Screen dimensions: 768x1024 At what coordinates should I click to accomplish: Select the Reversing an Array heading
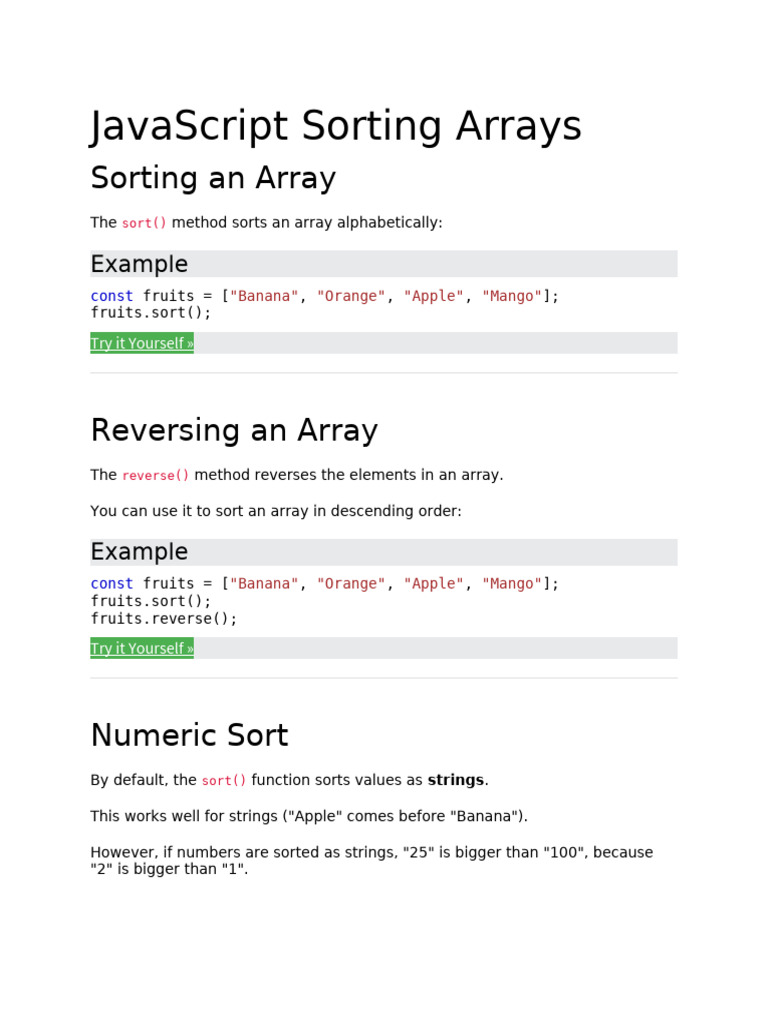coord(234,430)
